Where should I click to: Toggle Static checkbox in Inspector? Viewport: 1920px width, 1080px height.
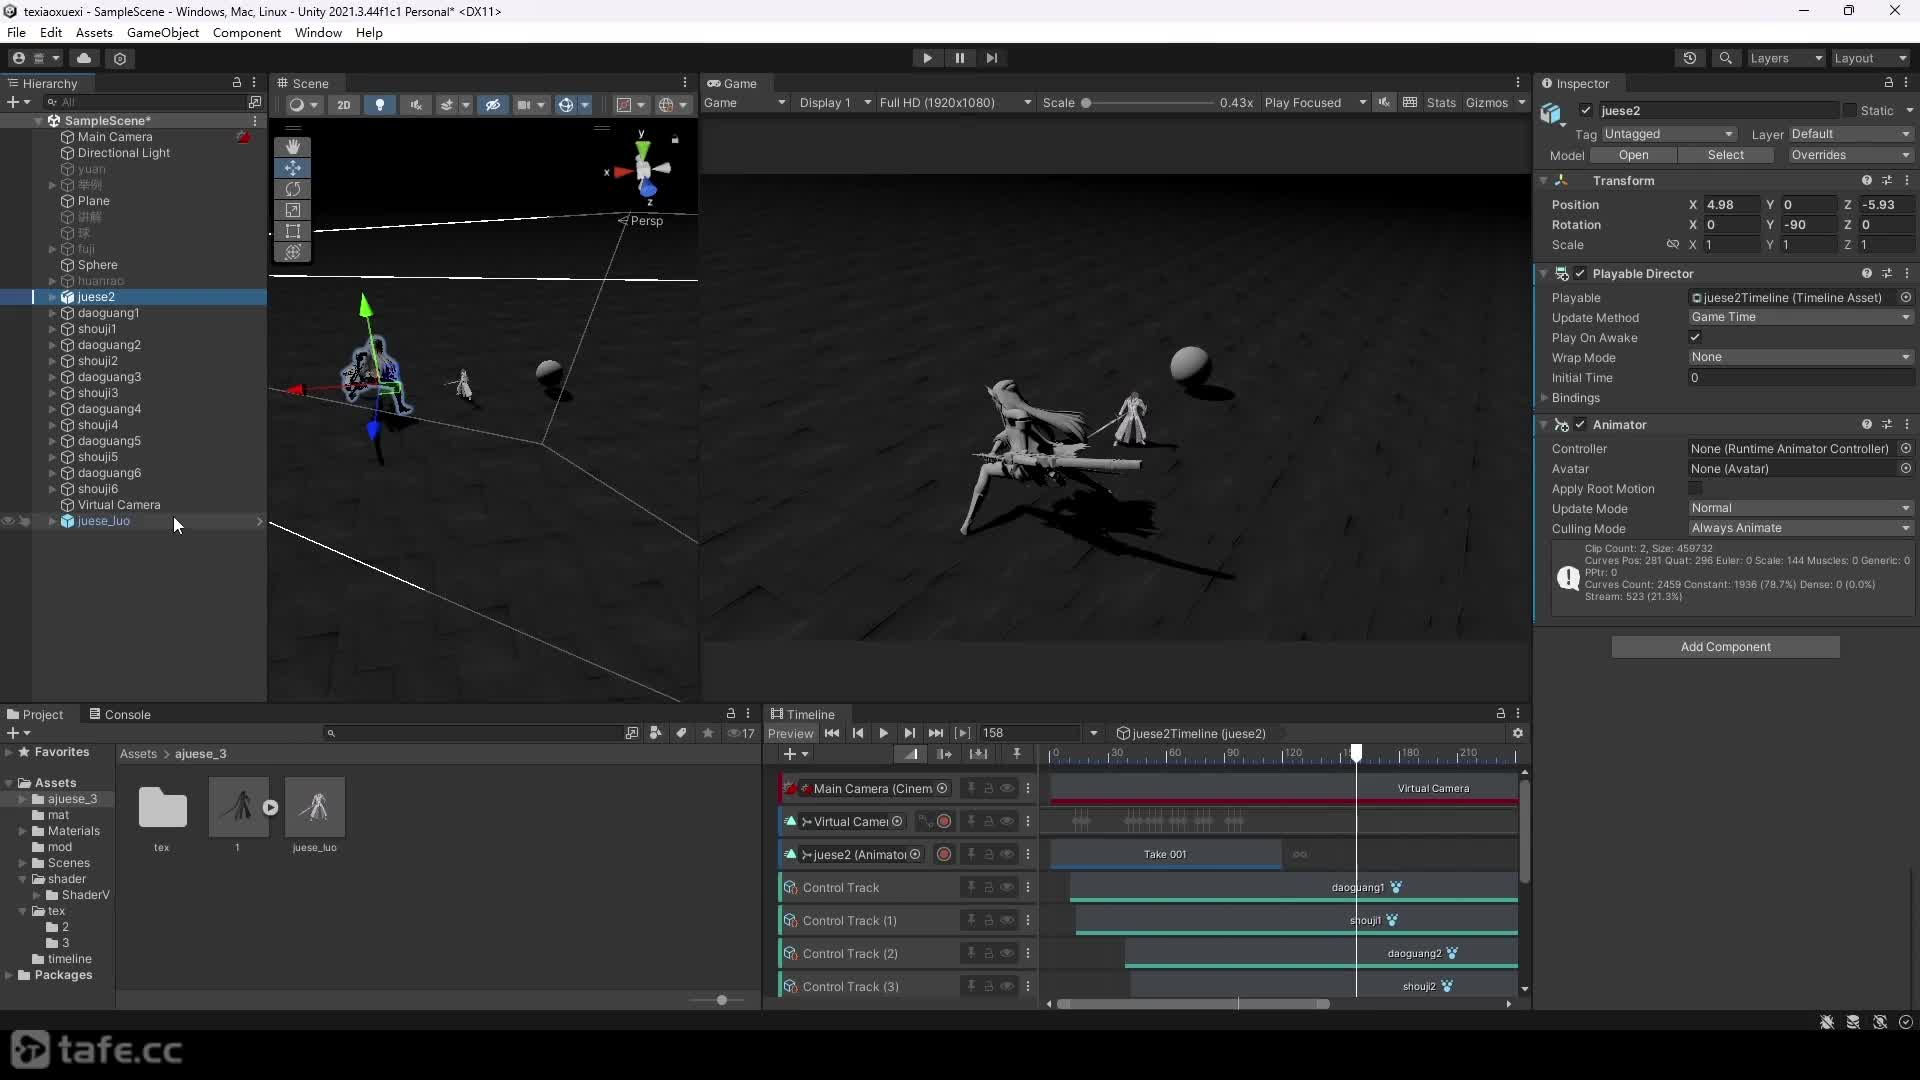(1850, 110)
